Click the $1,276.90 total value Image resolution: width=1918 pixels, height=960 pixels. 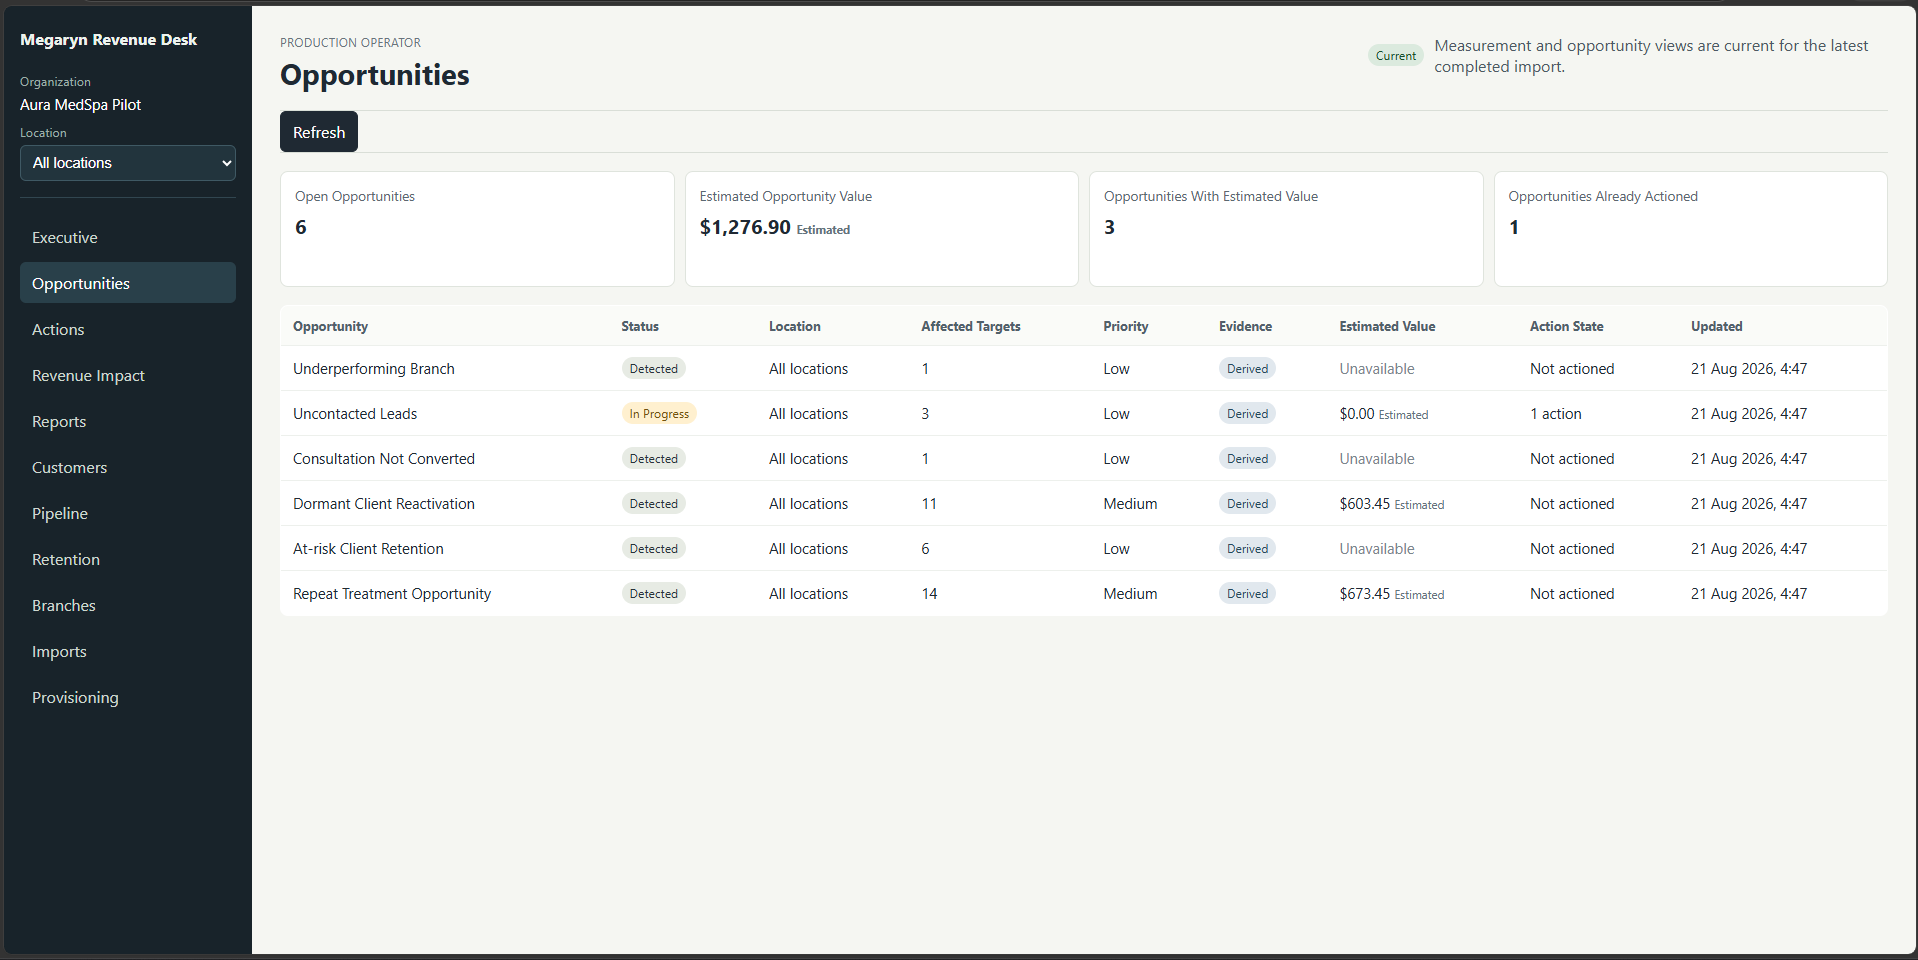coord(745,227)
